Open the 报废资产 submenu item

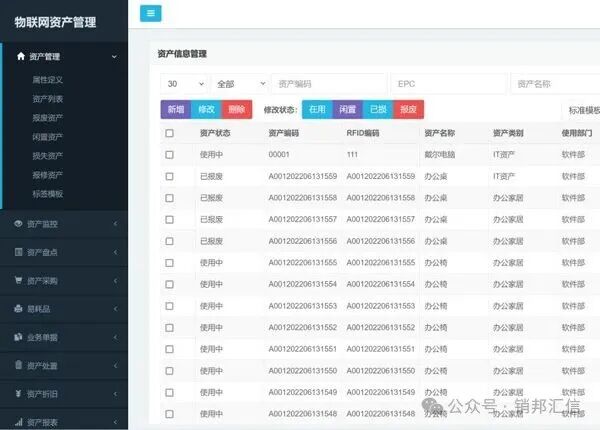(47, 117)
